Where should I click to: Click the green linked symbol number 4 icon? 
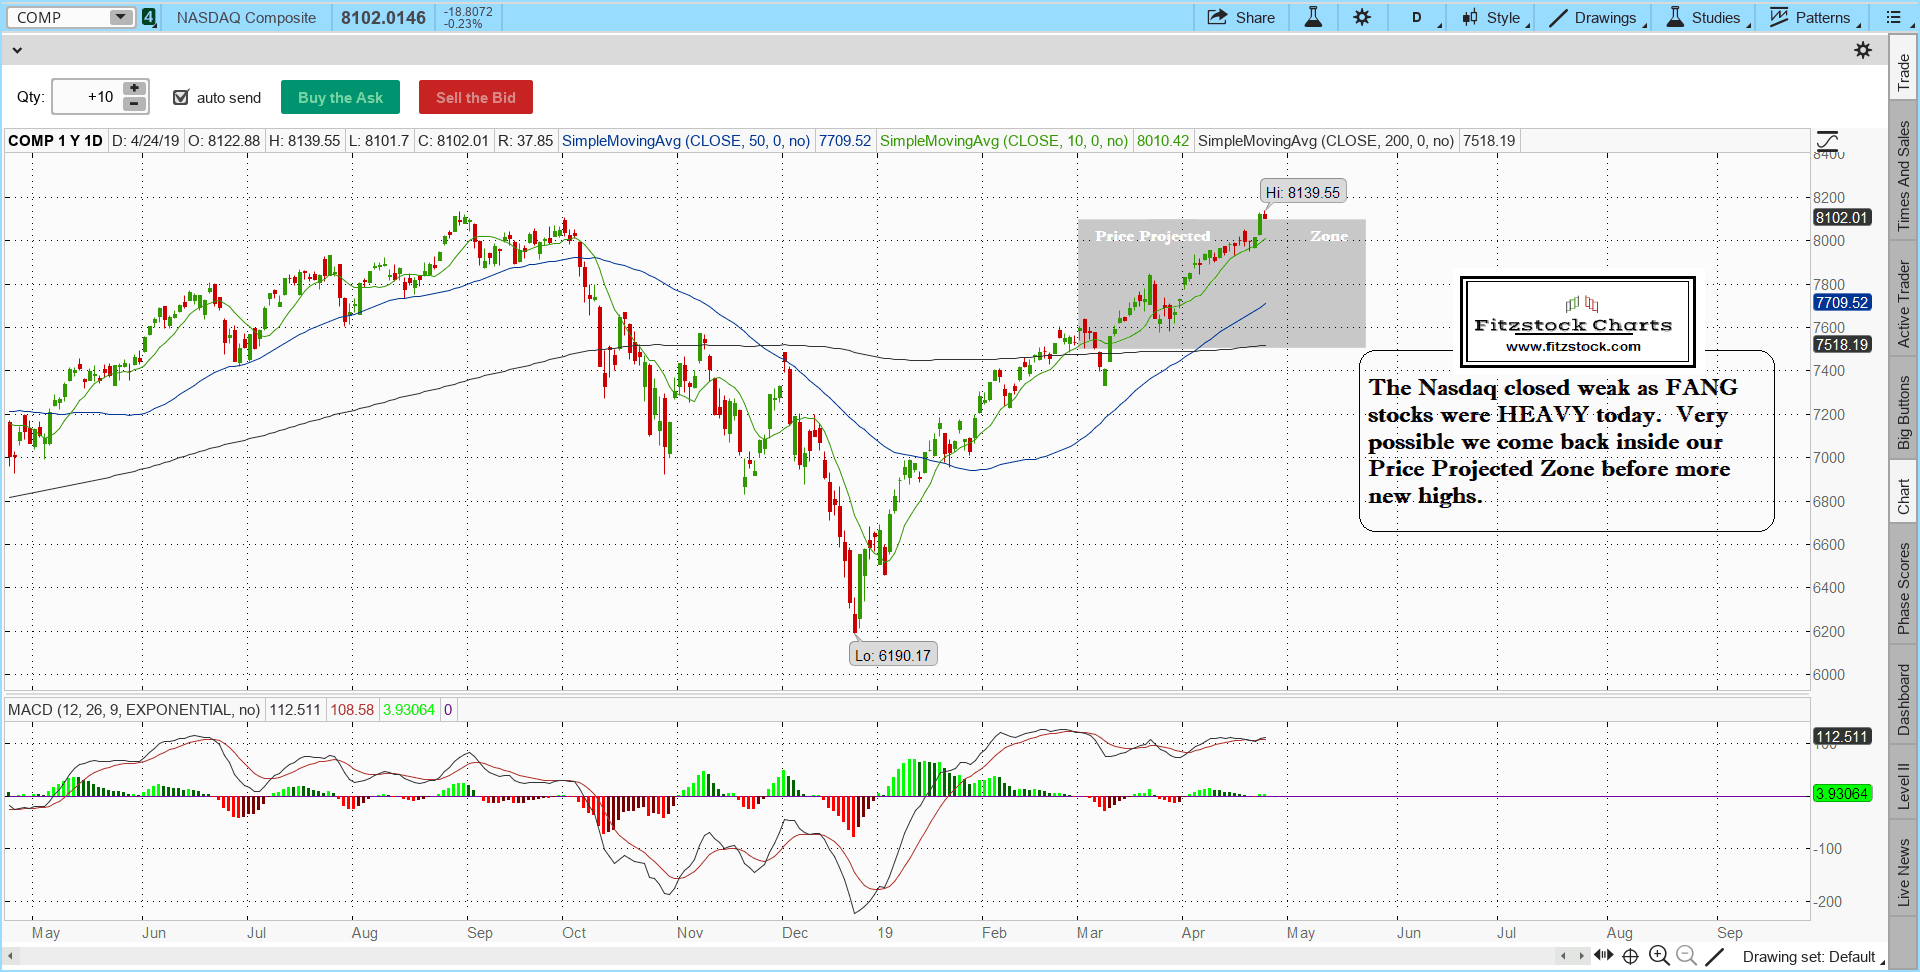coord(149,17)
